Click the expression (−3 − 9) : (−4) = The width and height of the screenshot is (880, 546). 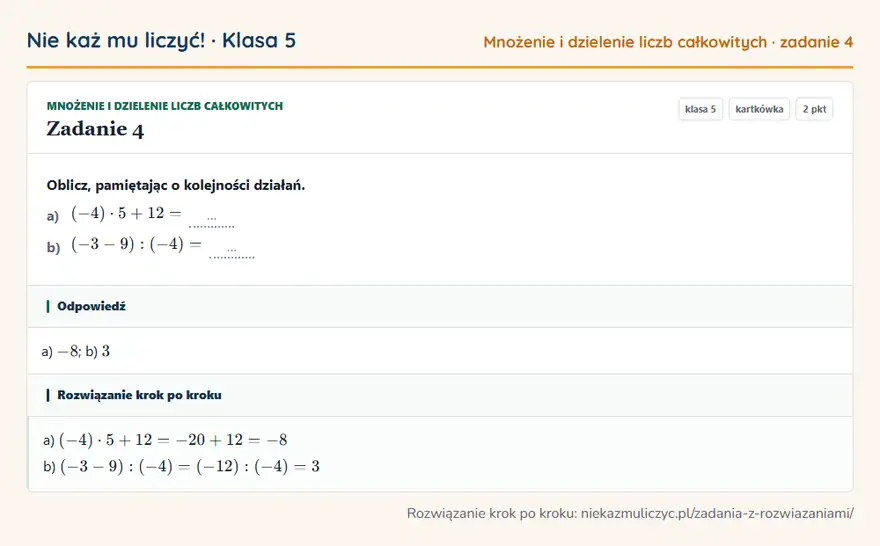click(136, 245)
